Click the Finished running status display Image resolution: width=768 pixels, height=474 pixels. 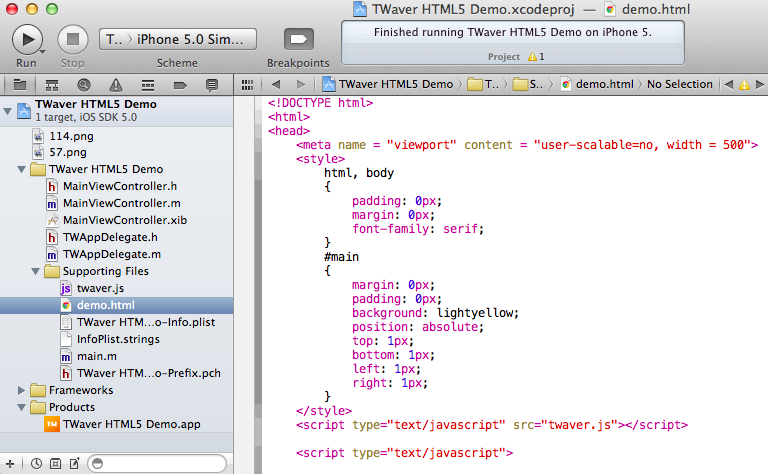[x=512, y=43]
